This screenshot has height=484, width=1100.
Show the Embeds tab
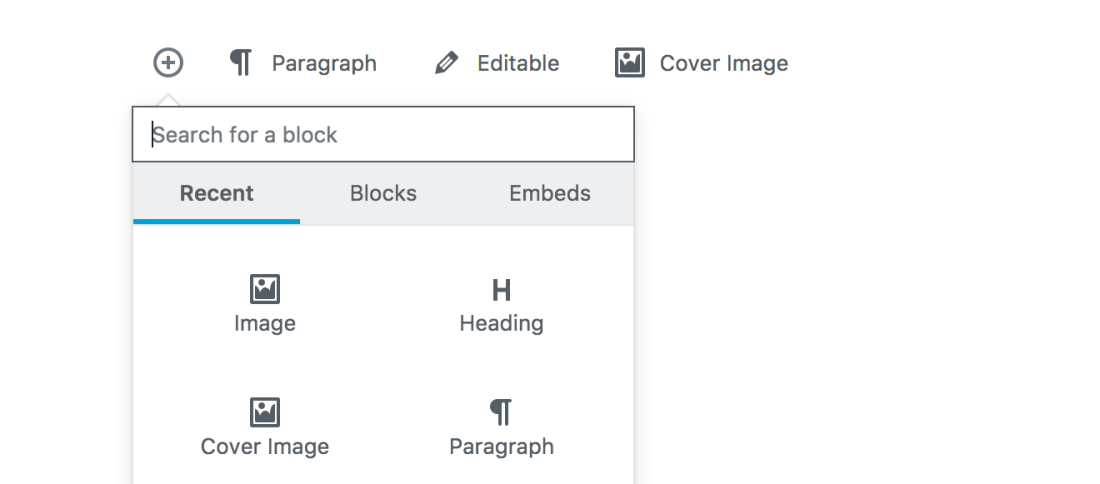click(550, 193)
